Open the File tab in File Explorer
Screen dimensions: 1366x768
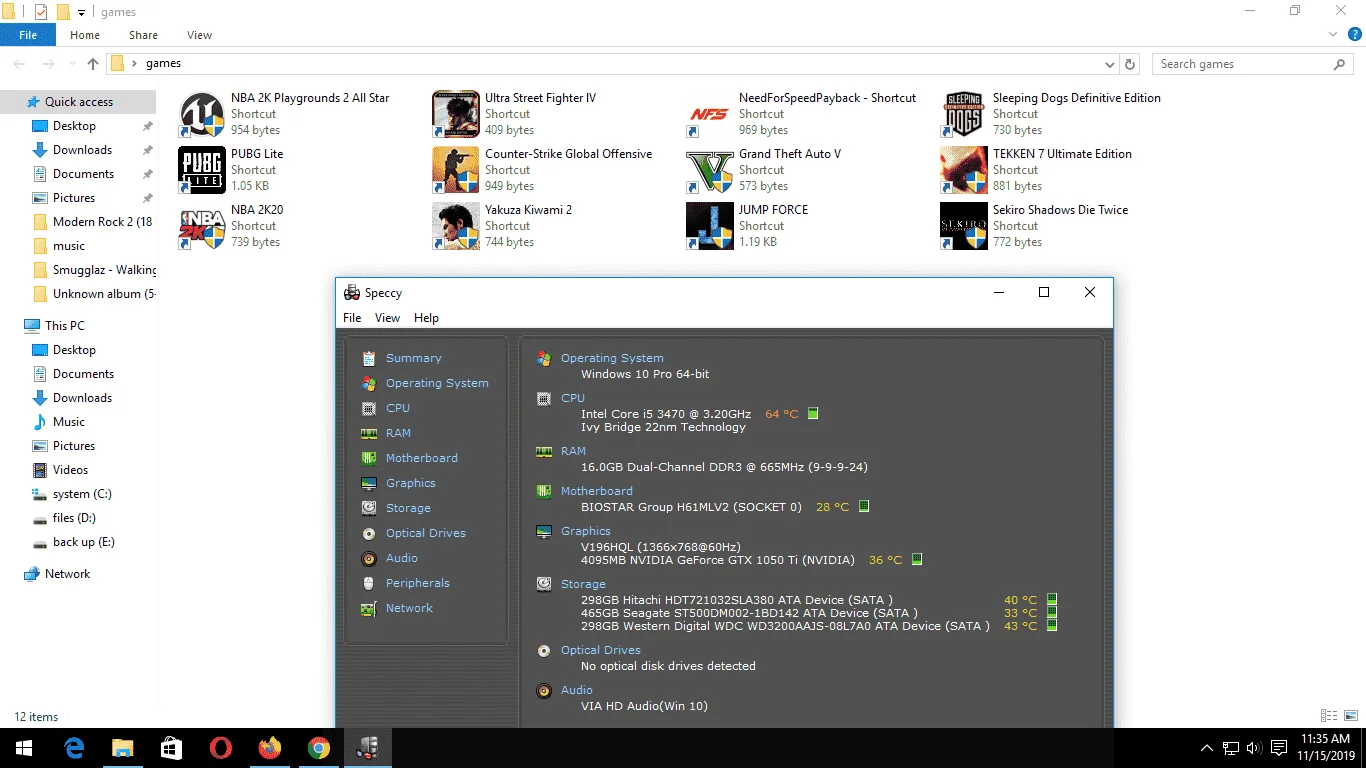point(28,35)
